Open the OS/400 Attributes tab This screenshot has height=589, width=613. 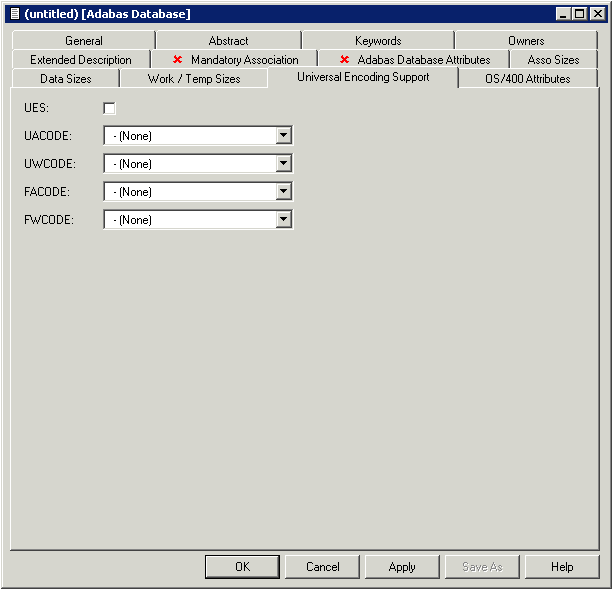click(x=528, y=79)
